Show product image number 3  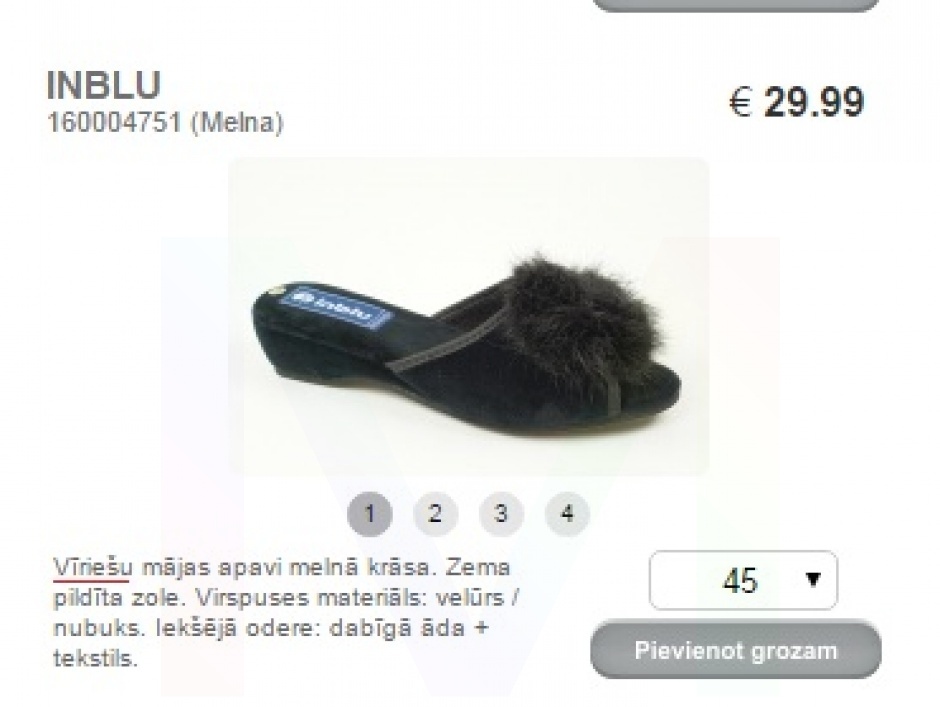tap(501, 514)
